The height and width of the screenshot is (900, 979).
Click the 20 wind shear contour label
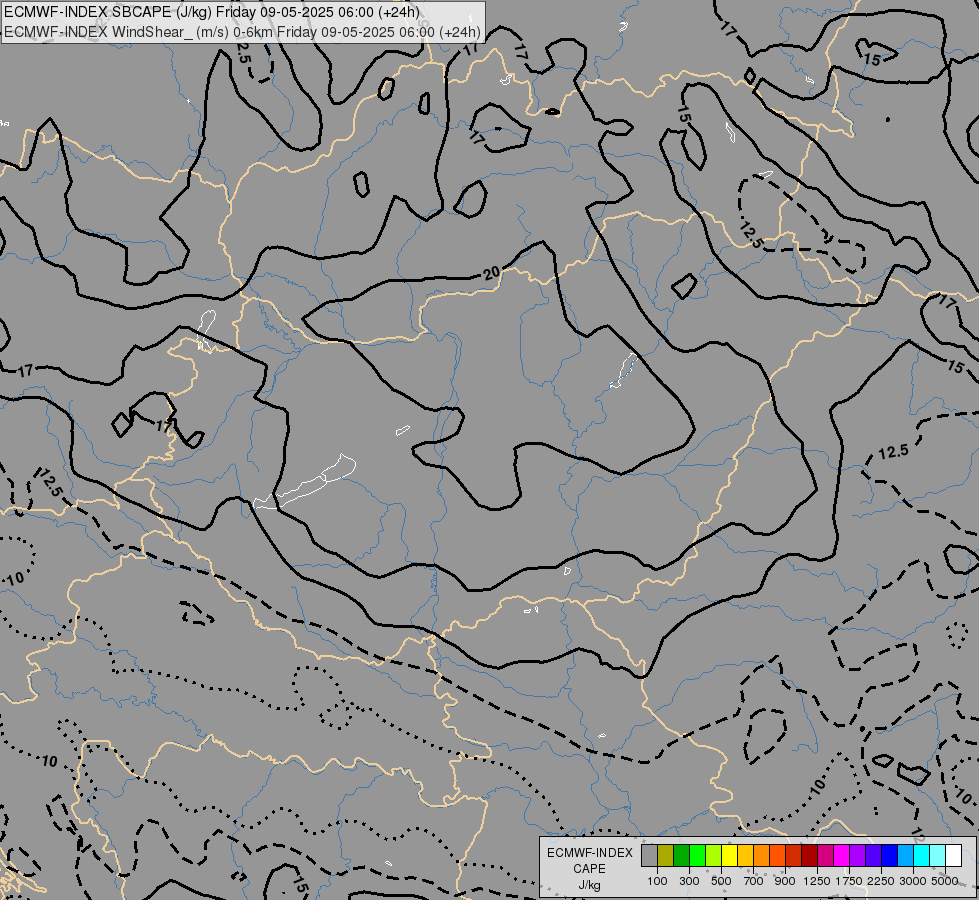pos(492,273)
